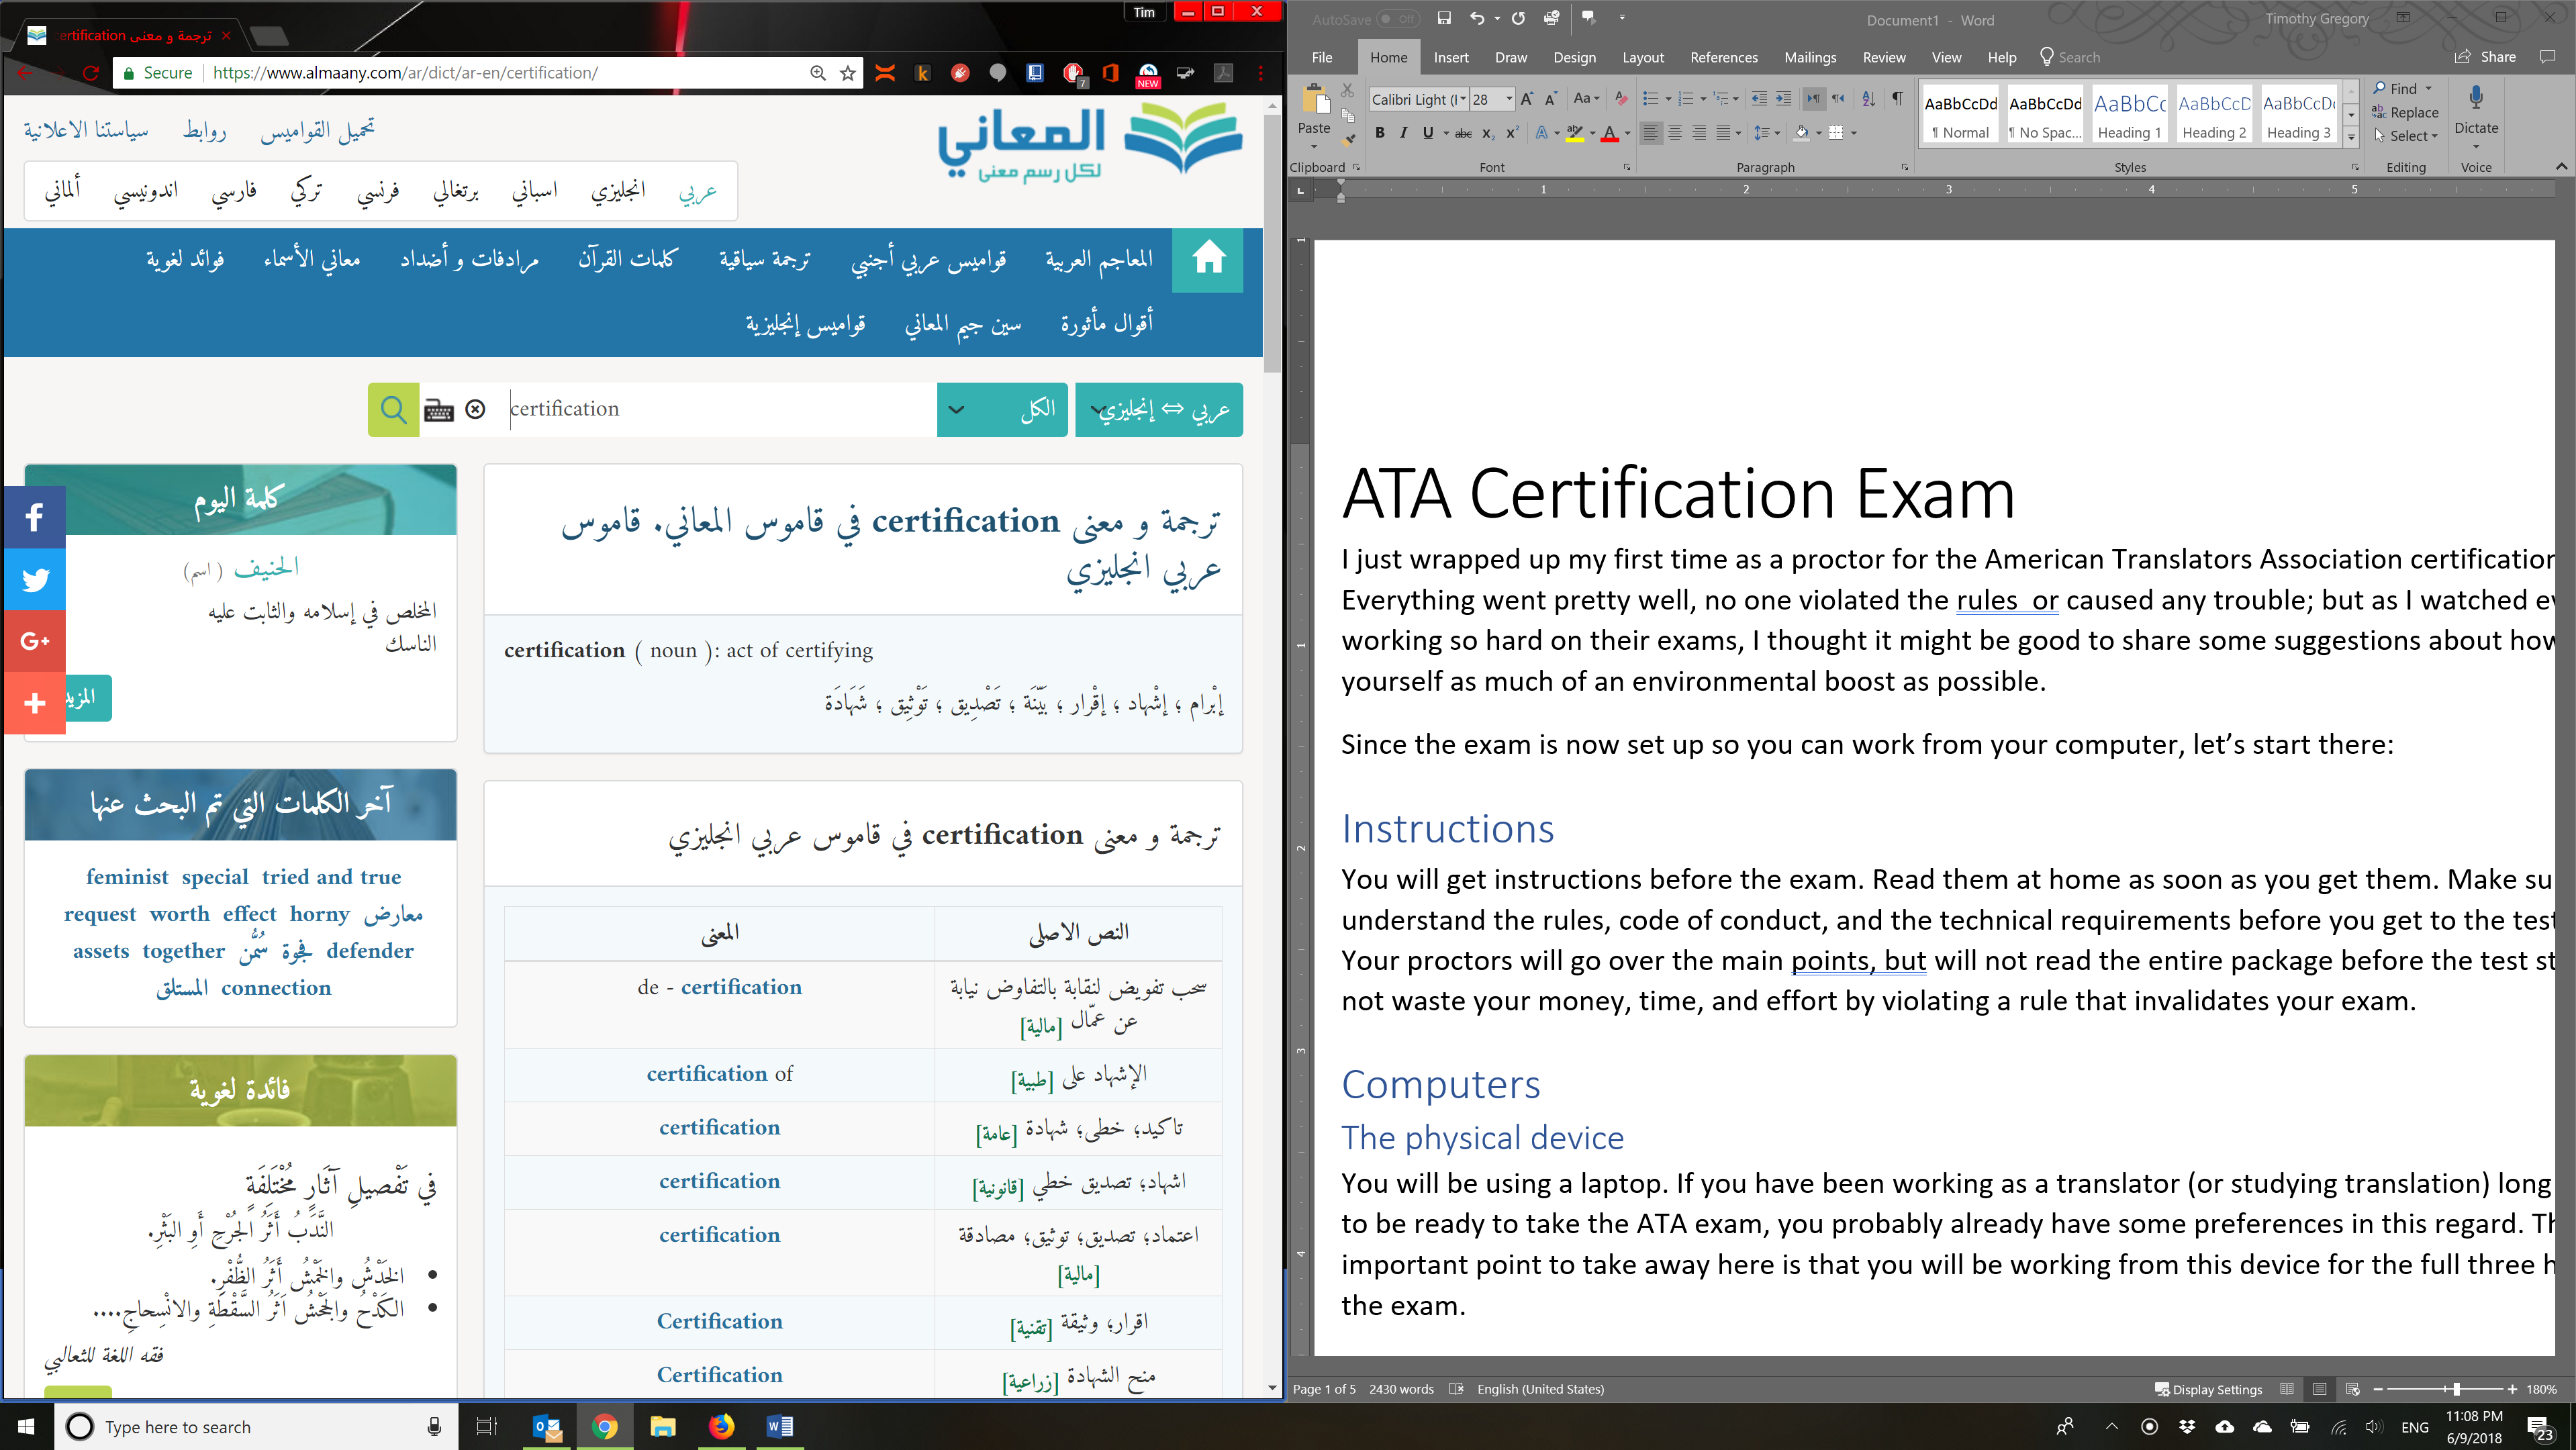Open Firefox from the taskbar
The image size is (2576, 1450).
(722, 1426)
